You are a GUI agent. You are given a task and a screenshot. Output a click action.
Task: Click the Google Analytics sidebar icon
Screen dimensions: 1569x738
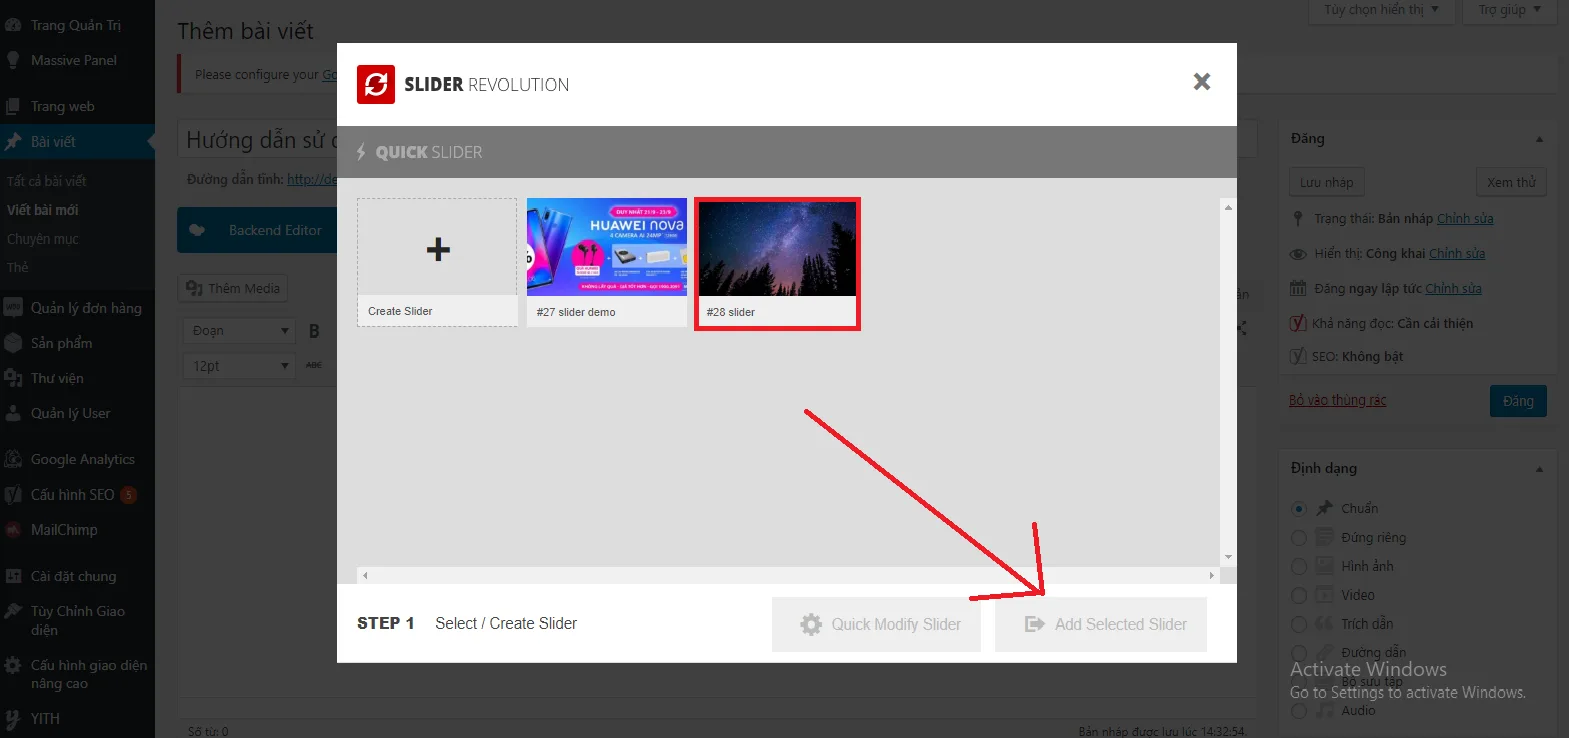click(13, 459)
